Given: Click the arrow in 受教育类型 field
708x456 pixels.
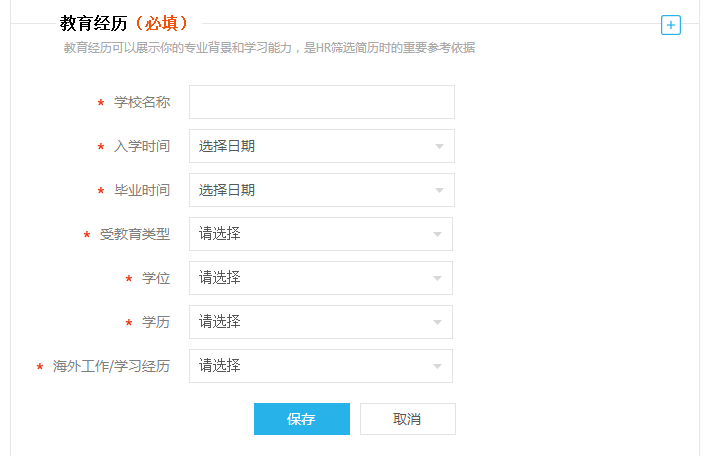Looking at the screenshot, I should click(x=437, y=234).
